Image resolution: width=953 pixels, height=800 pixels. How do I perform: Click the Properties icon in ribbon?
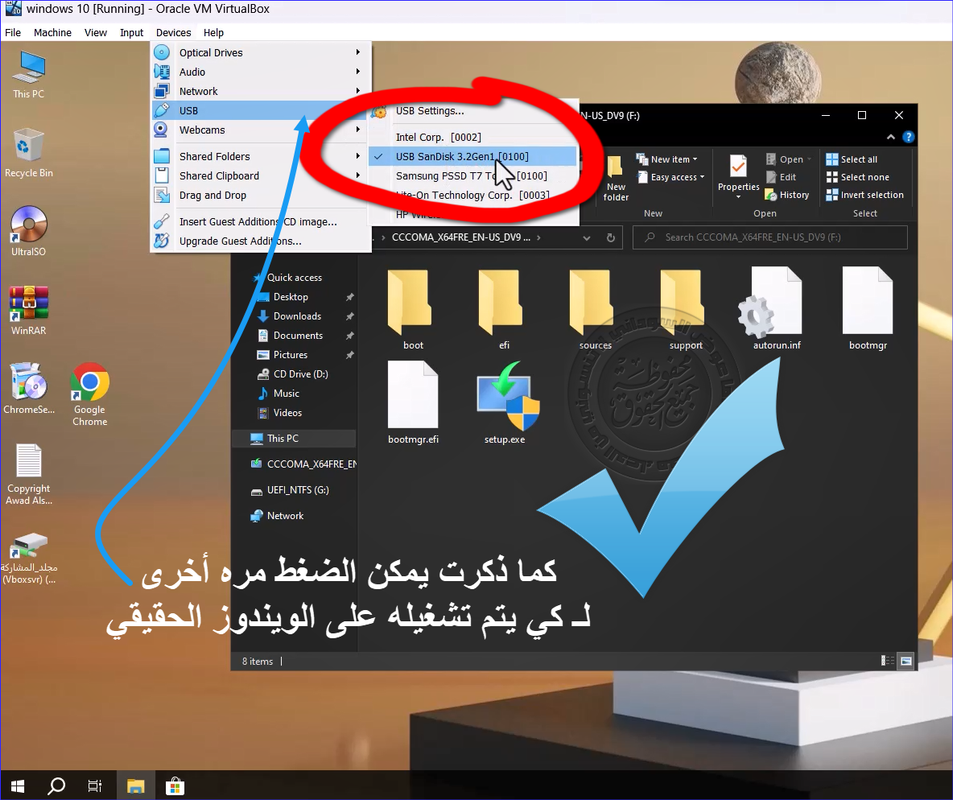click(x=738, y=171)
